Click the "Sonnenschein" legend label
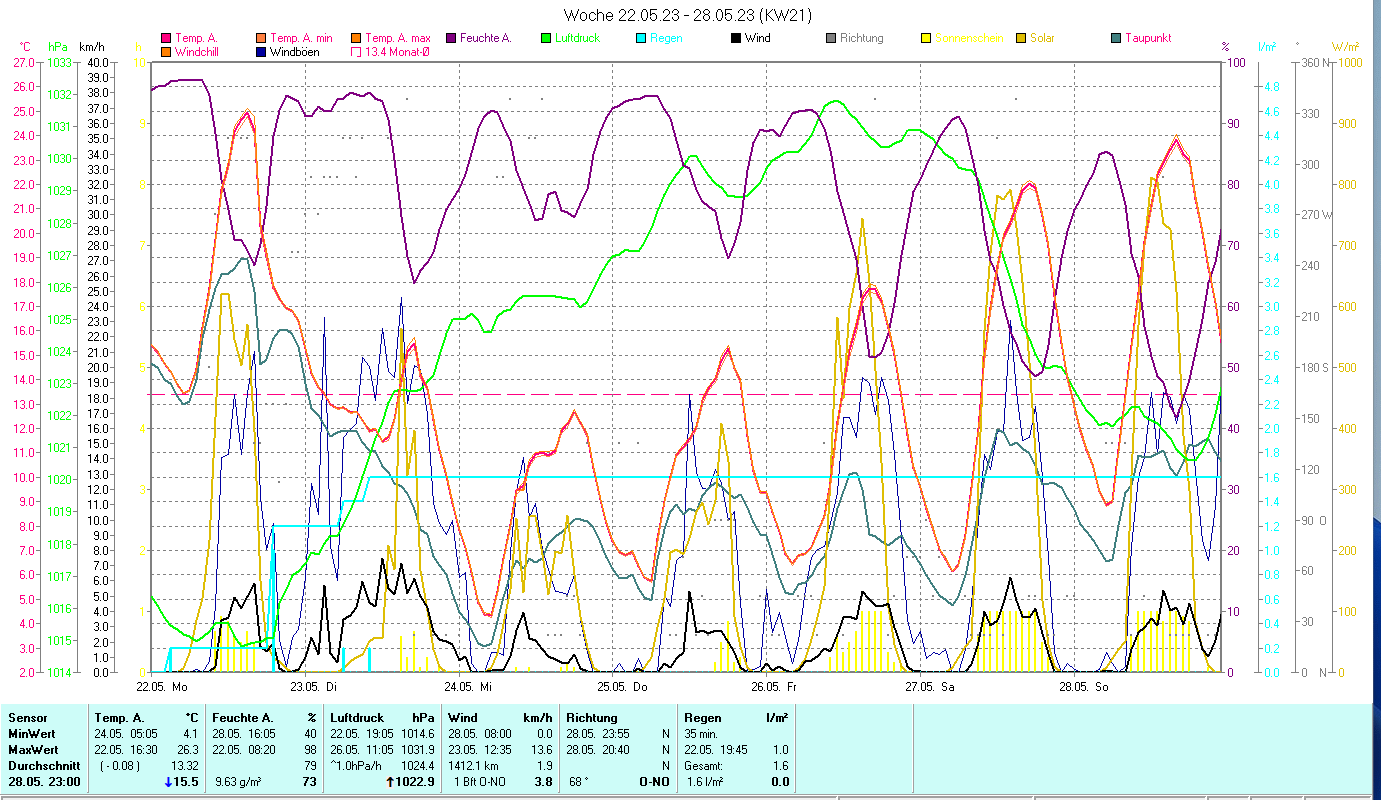This screenshot has width=1381, height=800. click(x=967, y=38)
